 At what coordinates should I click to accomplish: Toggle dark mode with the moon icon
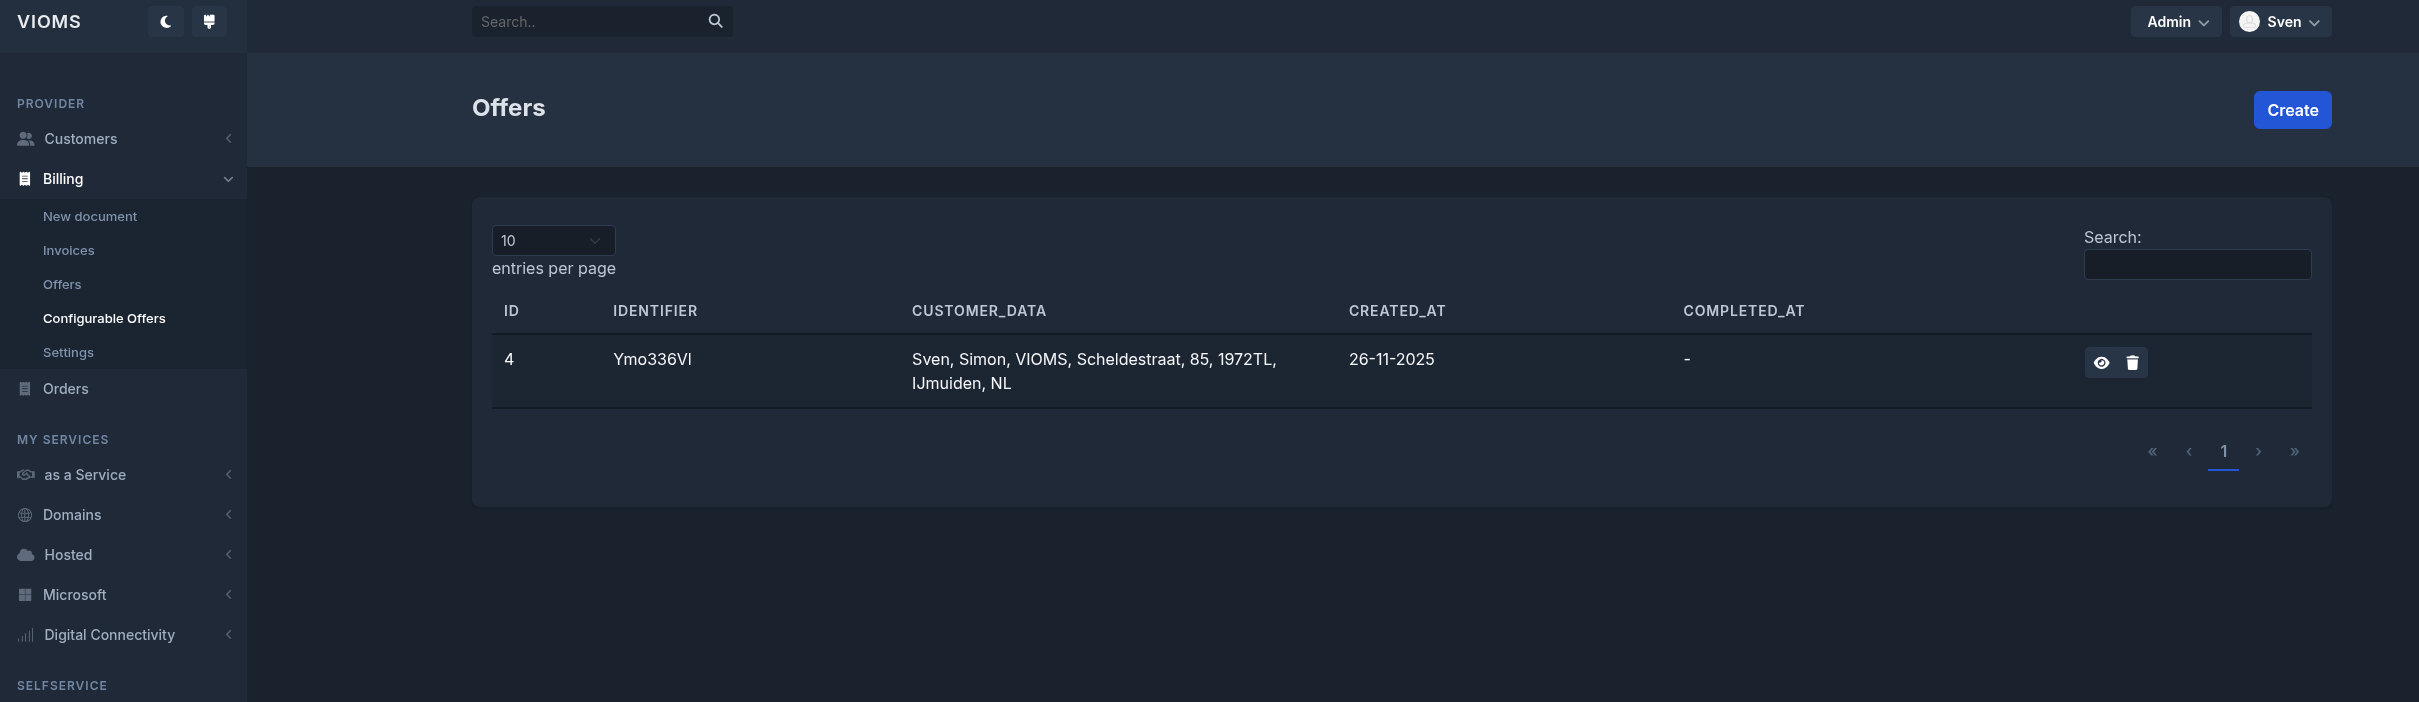click(x=166, y=22)
